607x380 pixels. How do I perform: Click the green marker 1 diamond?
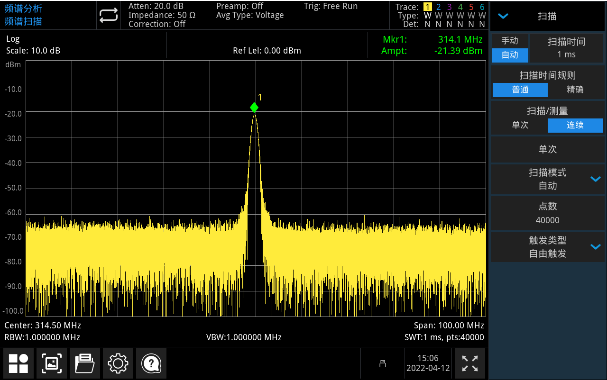(x=254, y=107)
